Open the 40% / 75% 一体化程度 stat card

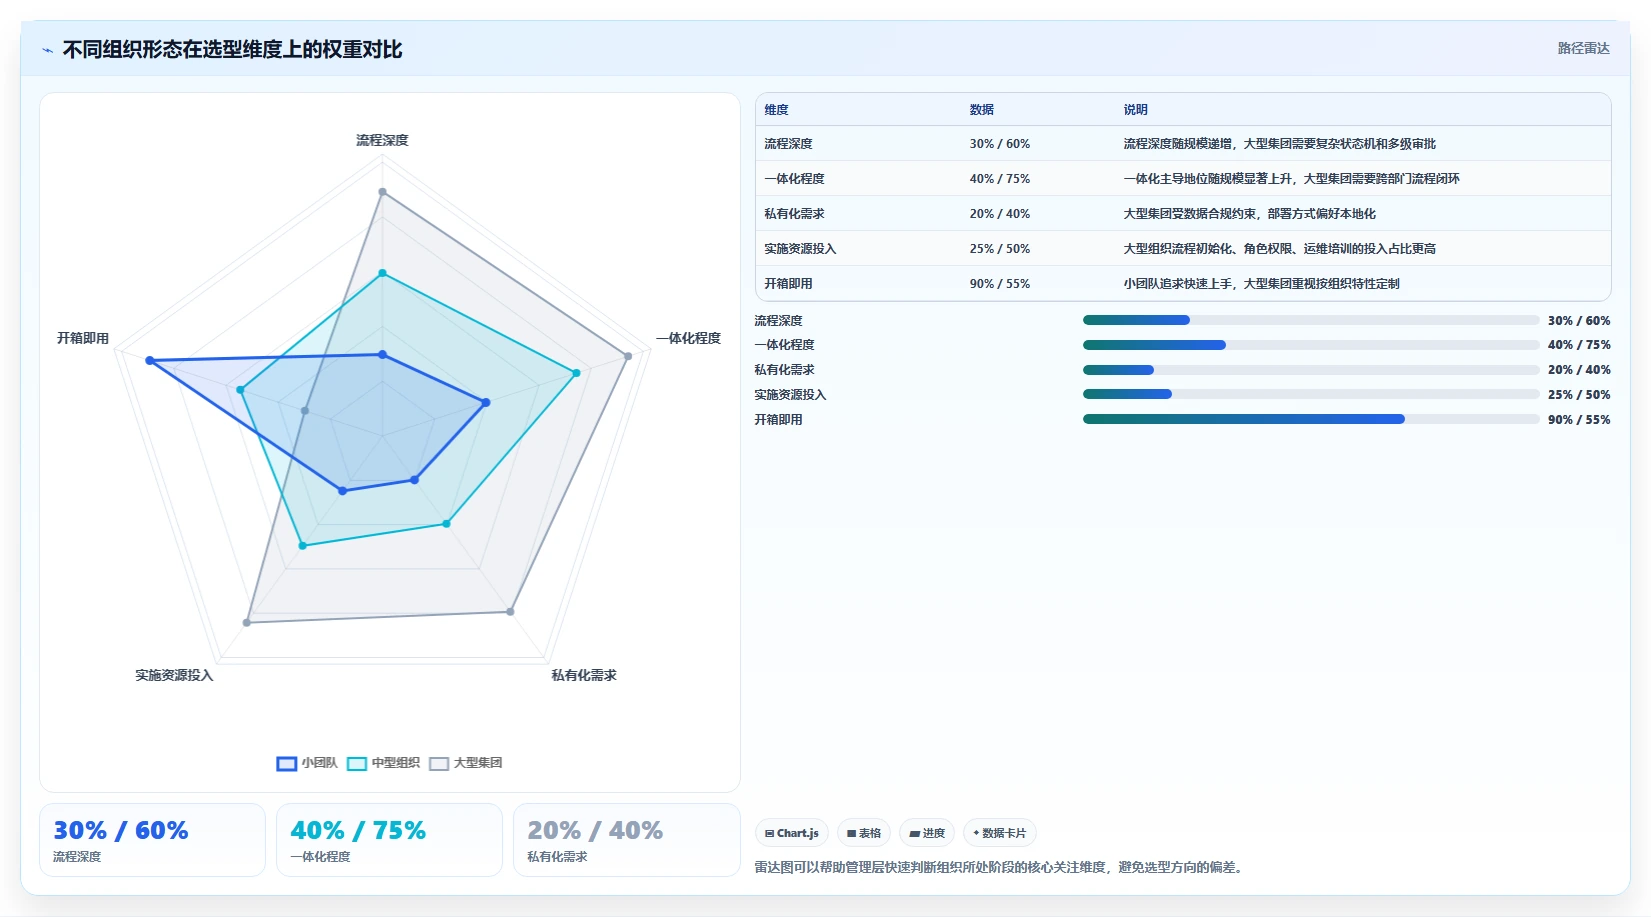pos(389,840)
